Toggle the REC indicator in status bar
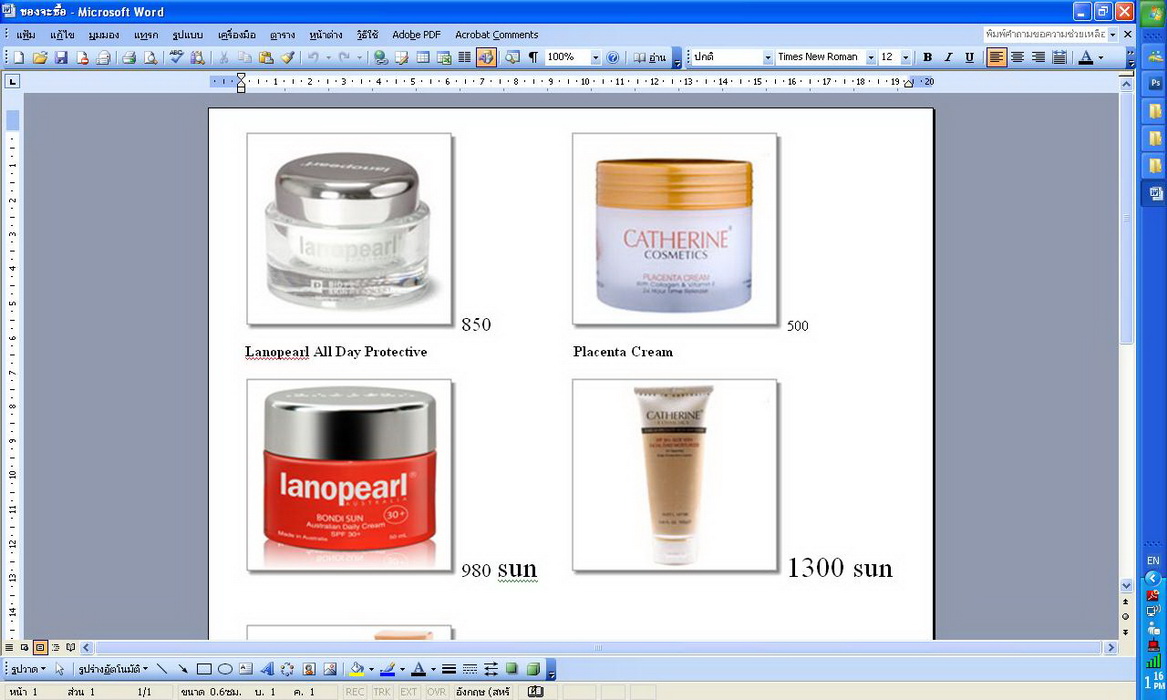 pyautogui.click(x=355, y=692)
